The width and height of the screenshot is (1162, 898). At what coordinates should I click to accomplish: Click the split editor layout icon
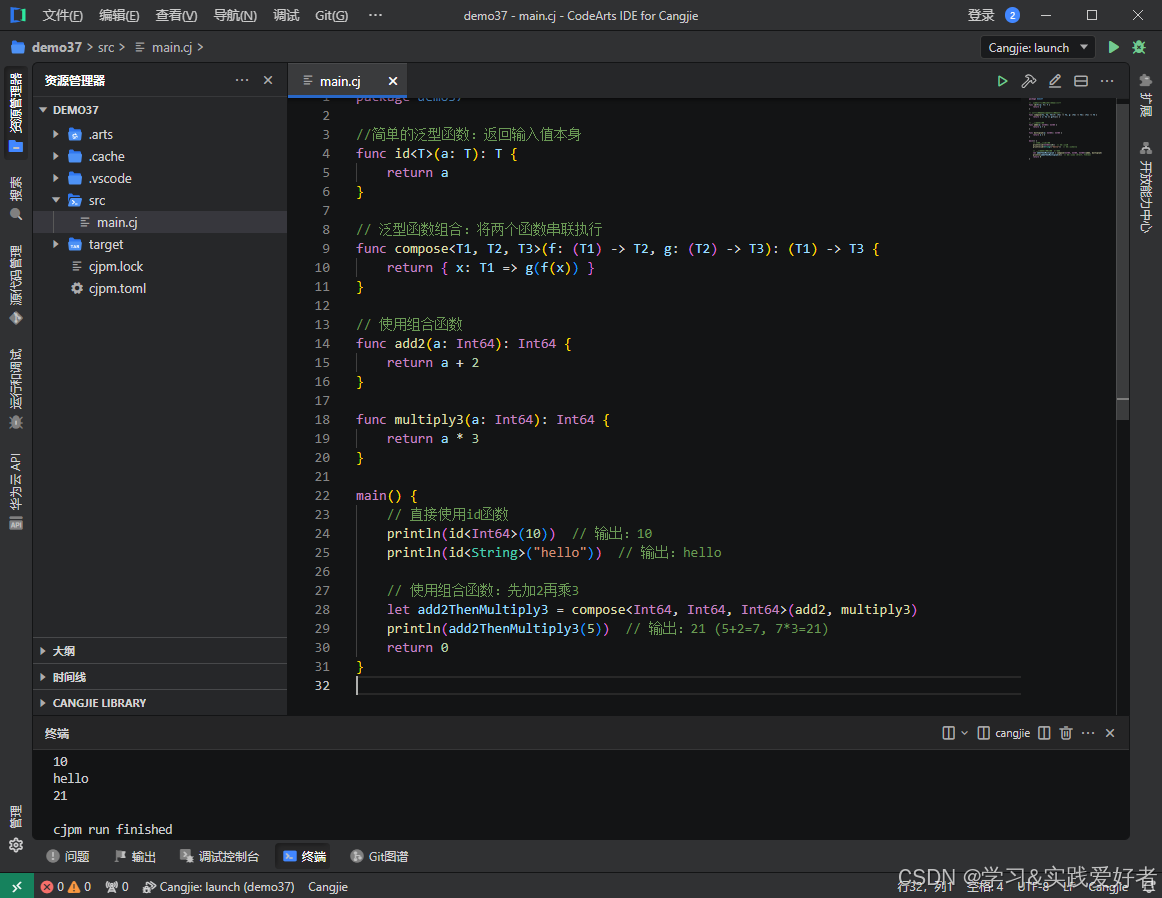pos(1081,81)
